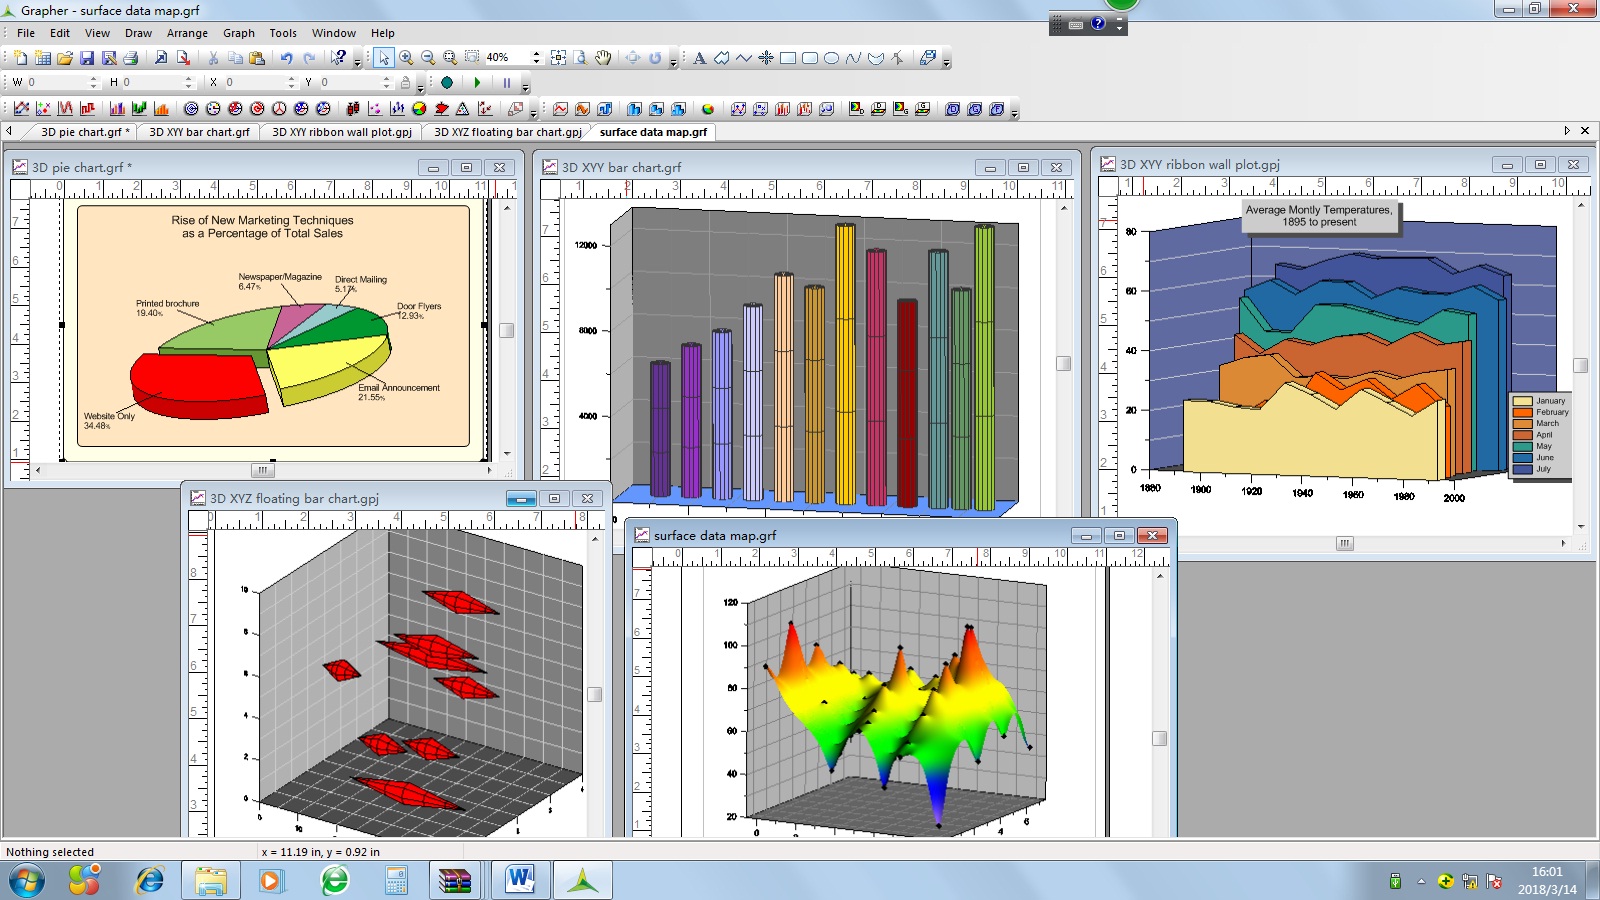Adjust the W width spinner arrows
This screenshot has width=1600, height=900.
[94, 82]
